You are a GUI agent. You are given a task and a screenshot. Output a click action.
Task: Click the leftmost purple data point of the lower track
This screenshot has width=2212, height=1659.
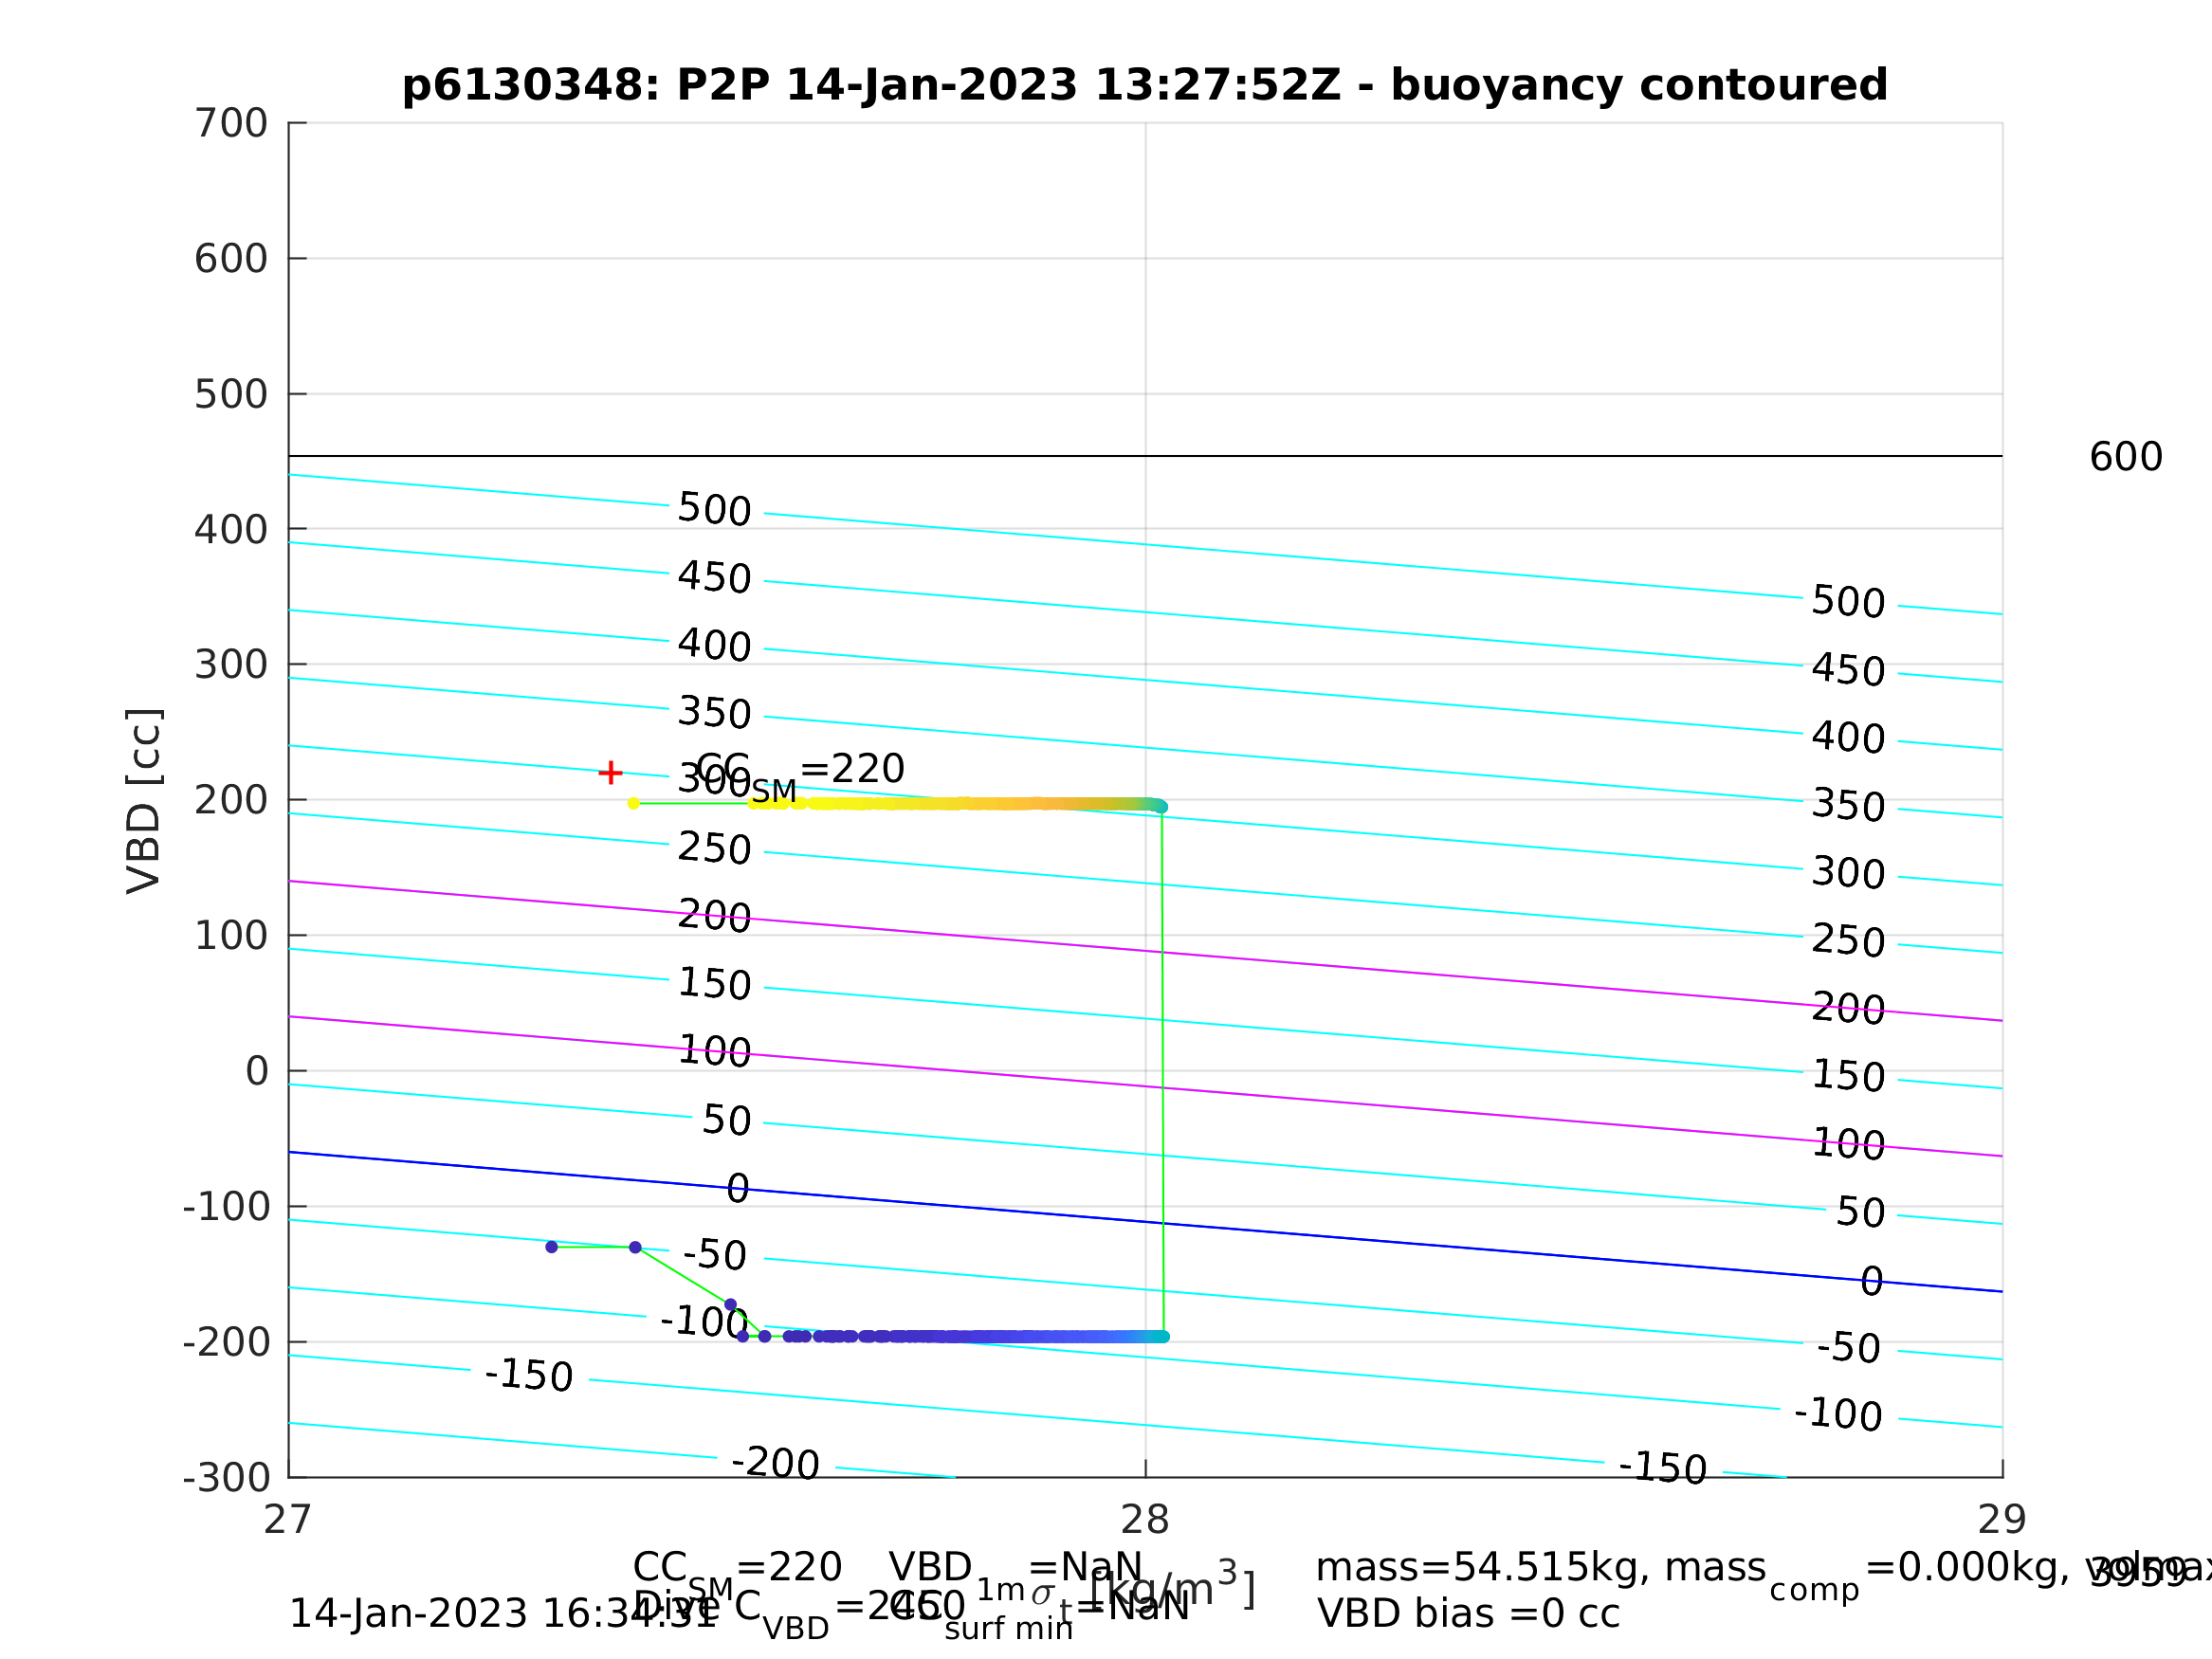coord(551,1247)
